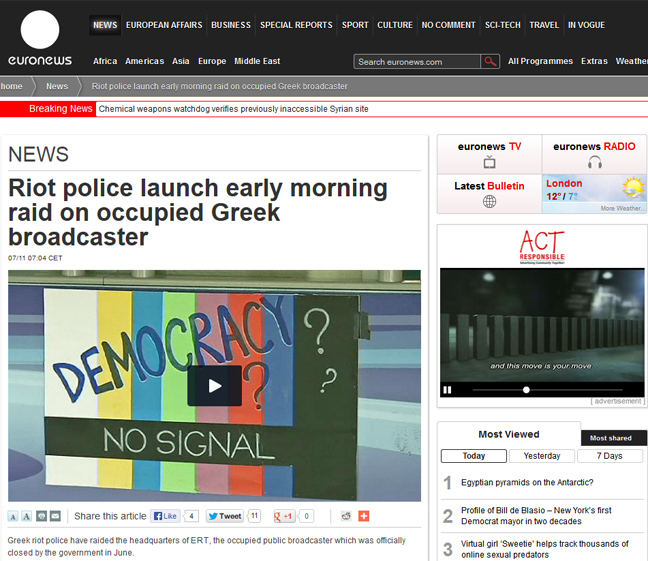Open the Business menu section

[x=231, y=25]
